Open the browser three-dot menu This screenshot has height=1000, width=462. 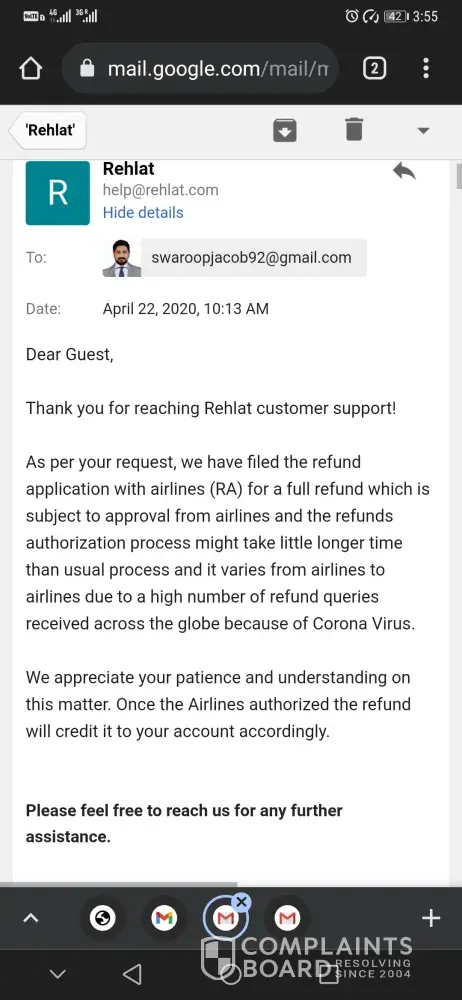pos(426,68)
